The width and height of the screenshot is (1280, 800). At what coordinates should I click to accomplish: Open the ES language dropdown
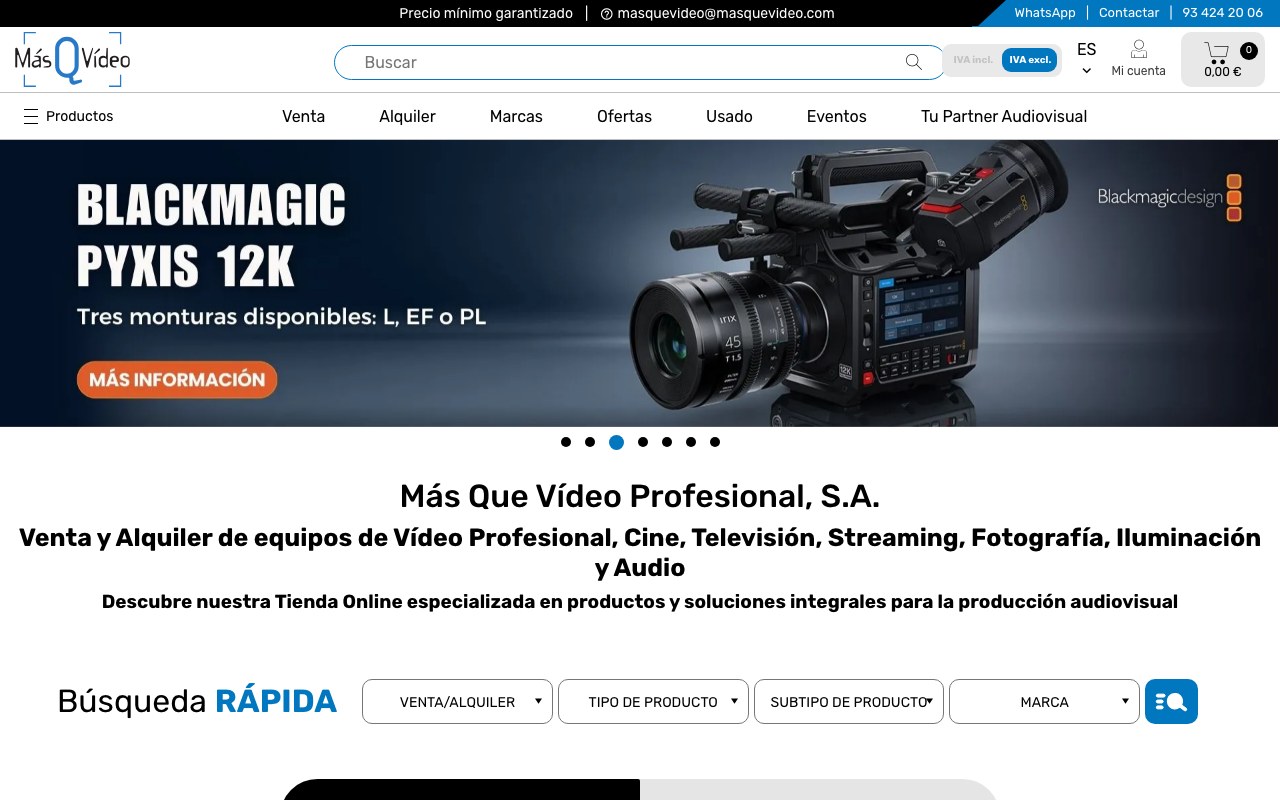point(1087,59)
